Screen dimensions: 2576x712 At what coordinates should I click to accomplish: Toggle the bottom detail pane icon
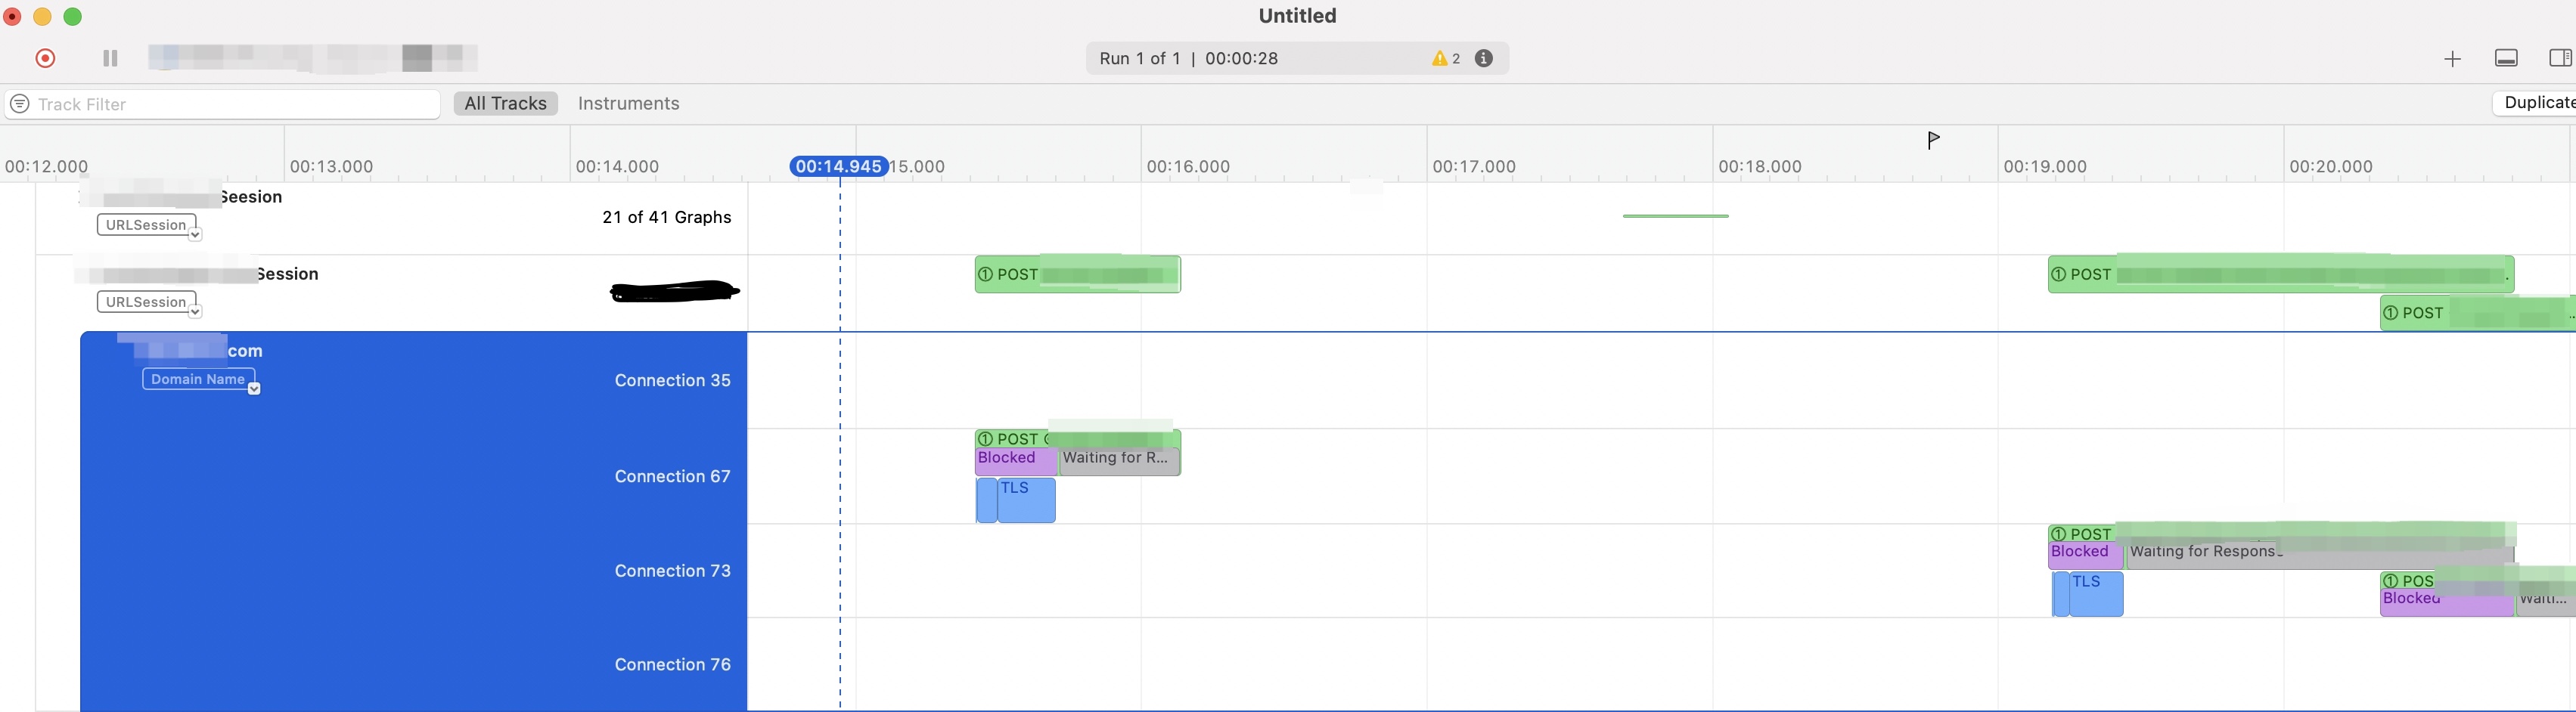coord(2506,58)
